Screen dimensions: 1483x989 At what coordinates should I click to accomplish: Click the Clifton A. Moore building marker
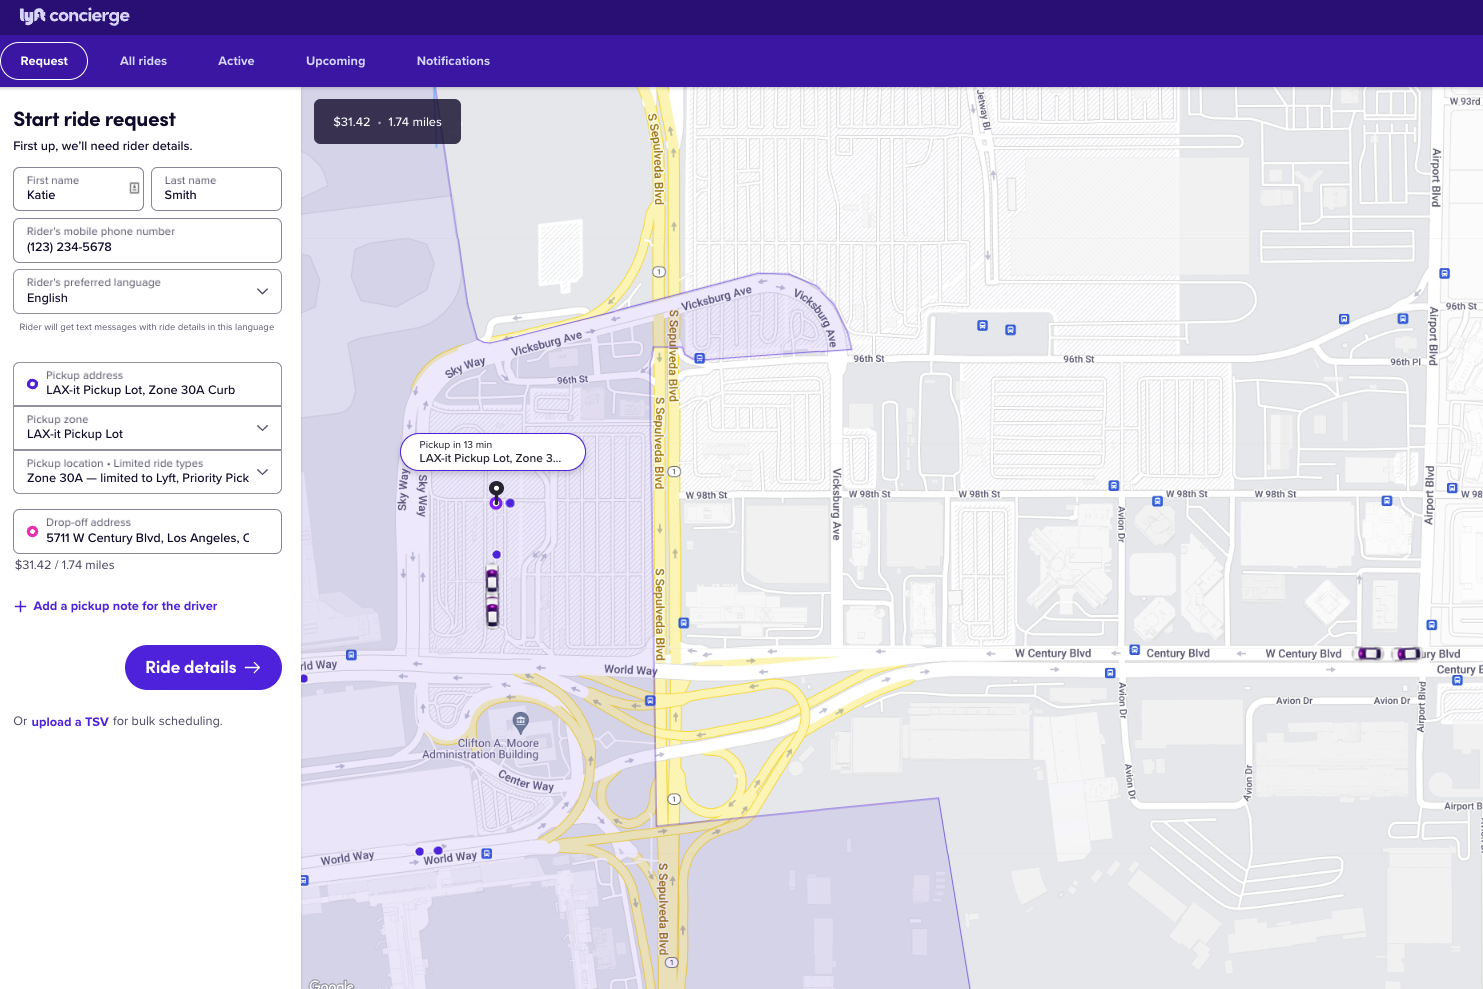tap(520, 721)
